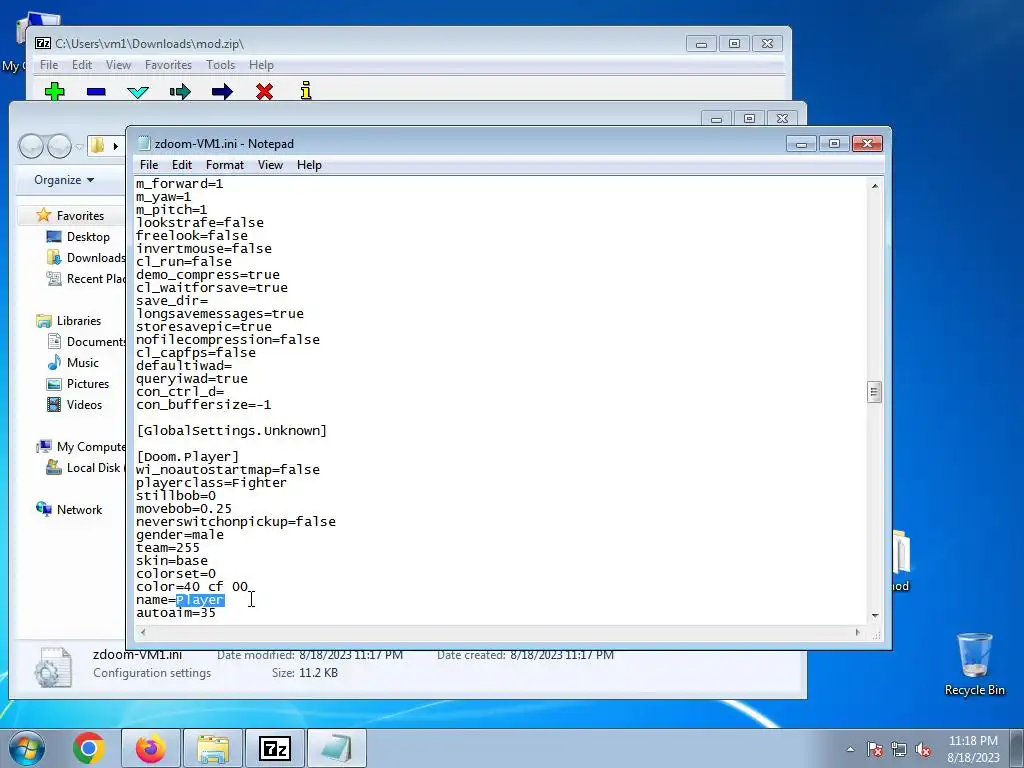Image resolution: width=1024 pixels, height=768 pixels.
Task: Click the [GlobalSettings.Unknown] line
Action: pos(231,430)
